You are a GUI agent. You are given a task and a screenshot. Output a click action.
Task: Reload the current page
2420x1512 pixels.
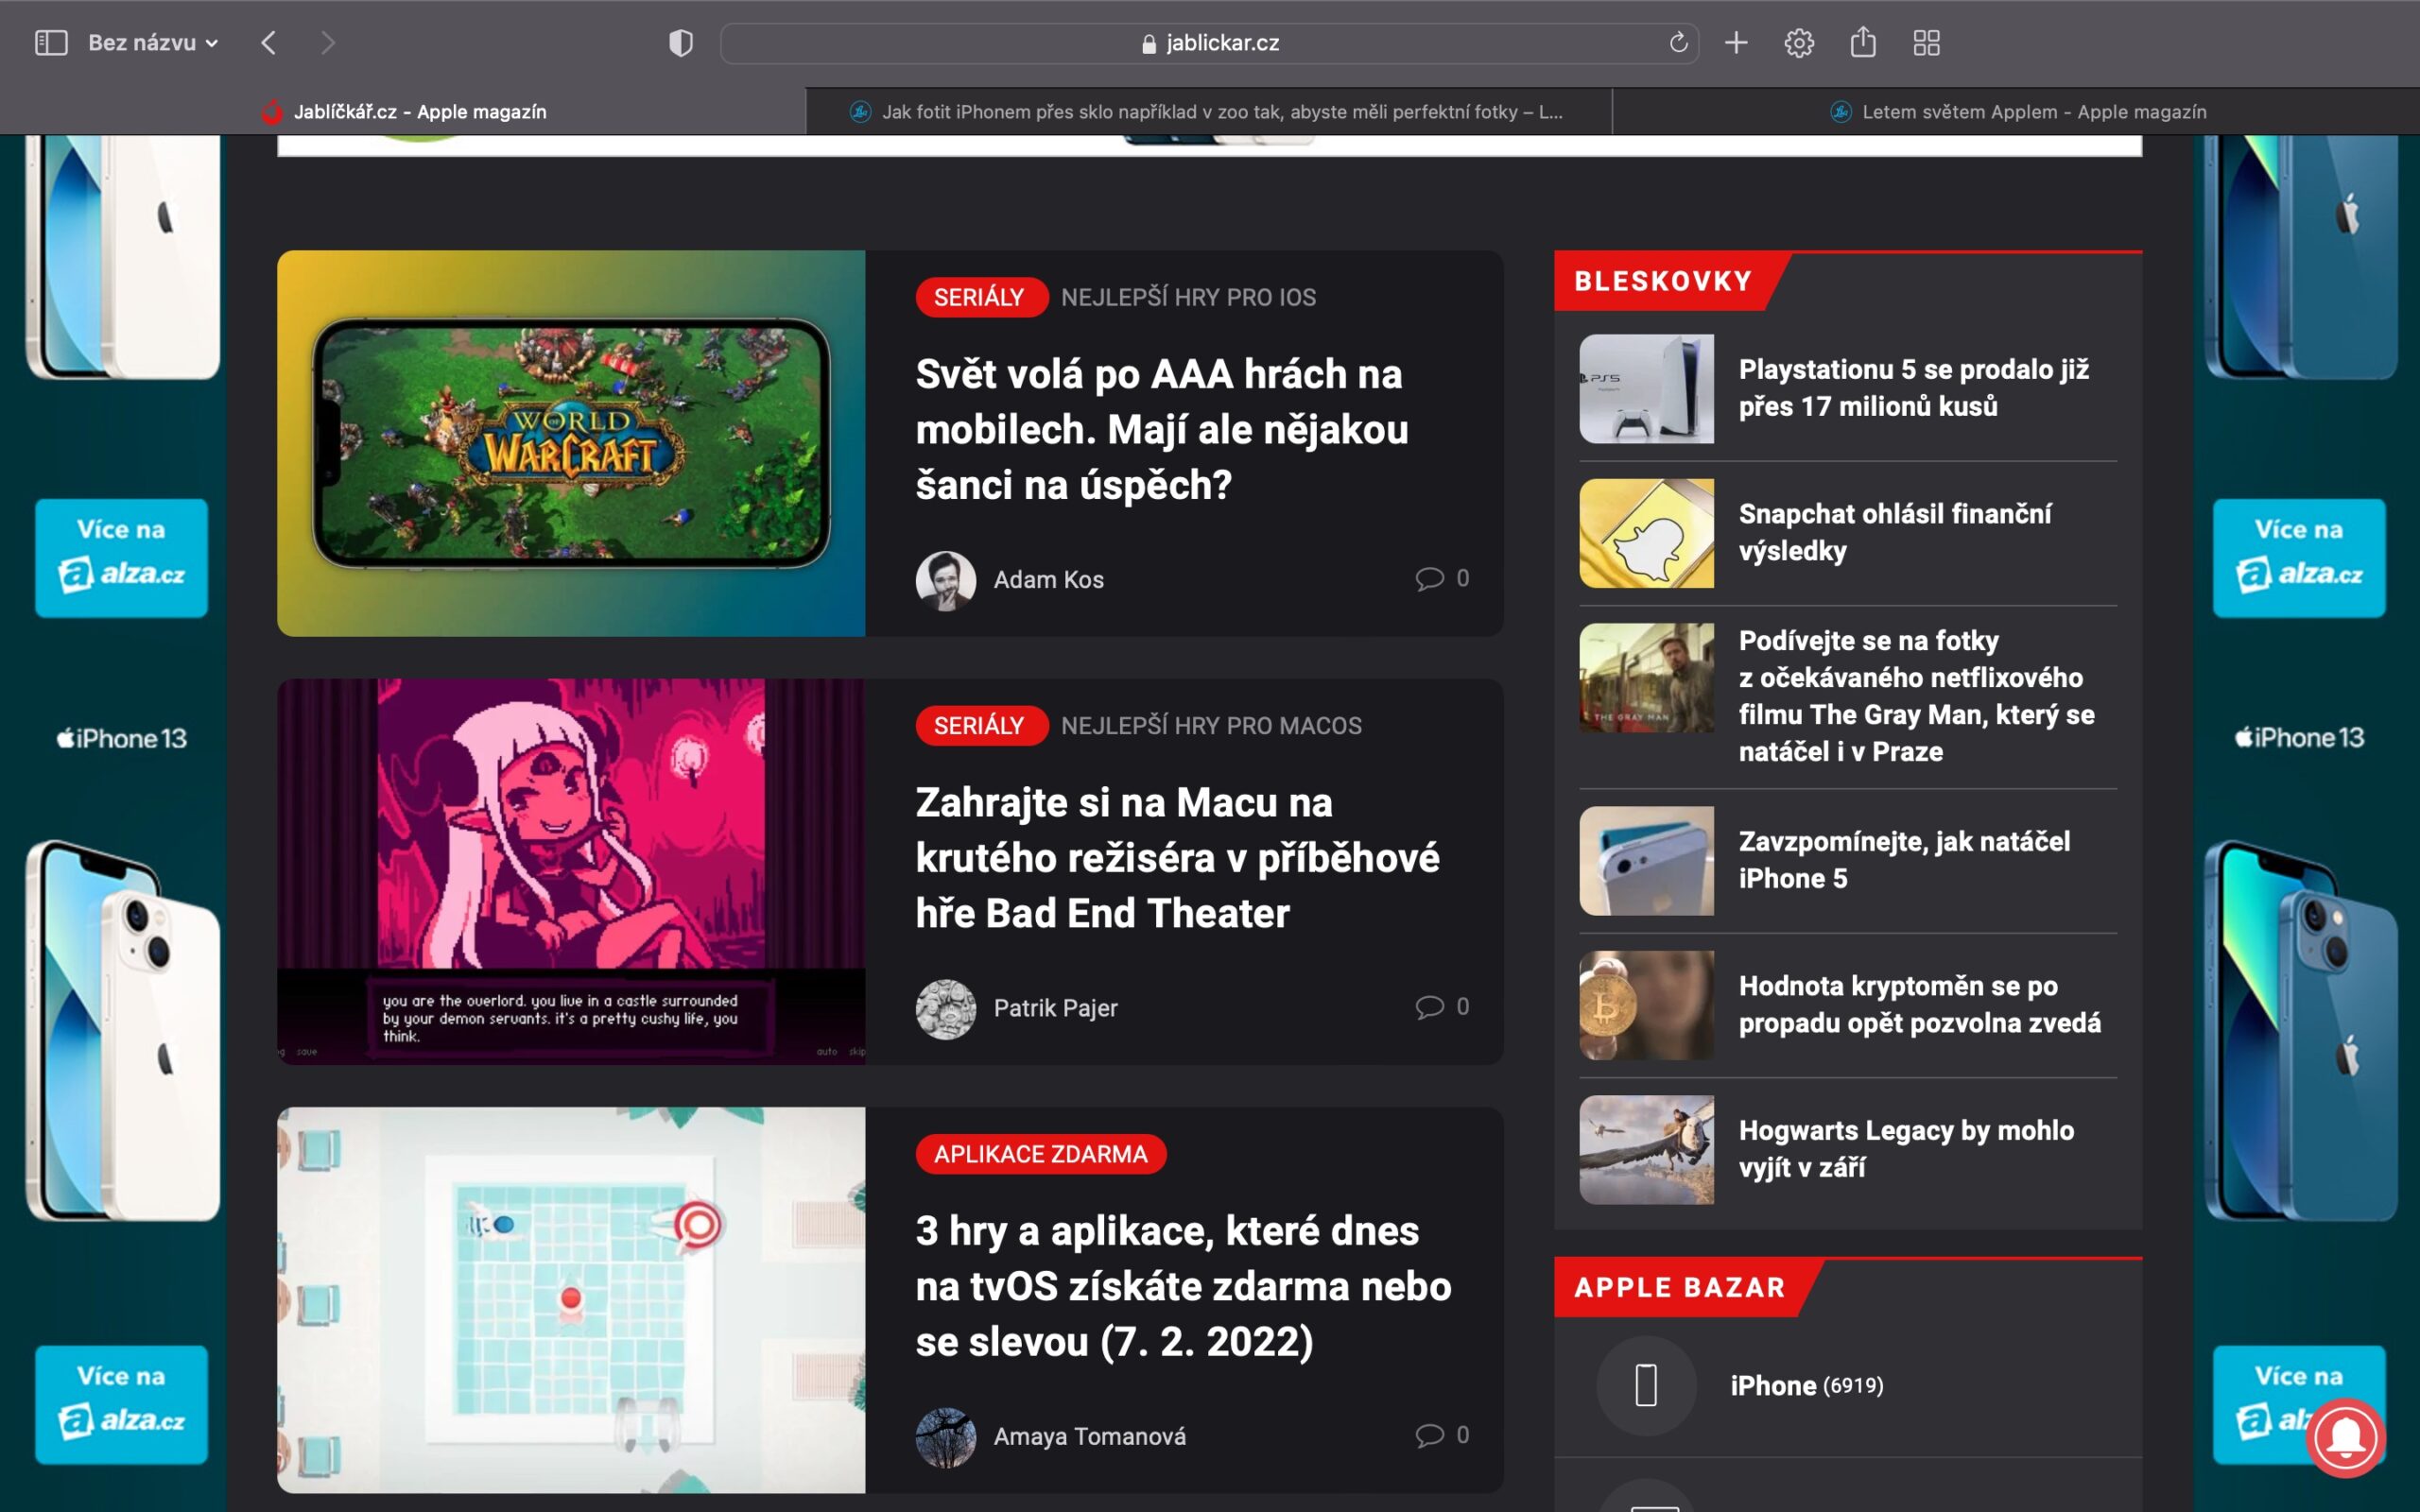pyautogui.click(x=1678, y=42)
